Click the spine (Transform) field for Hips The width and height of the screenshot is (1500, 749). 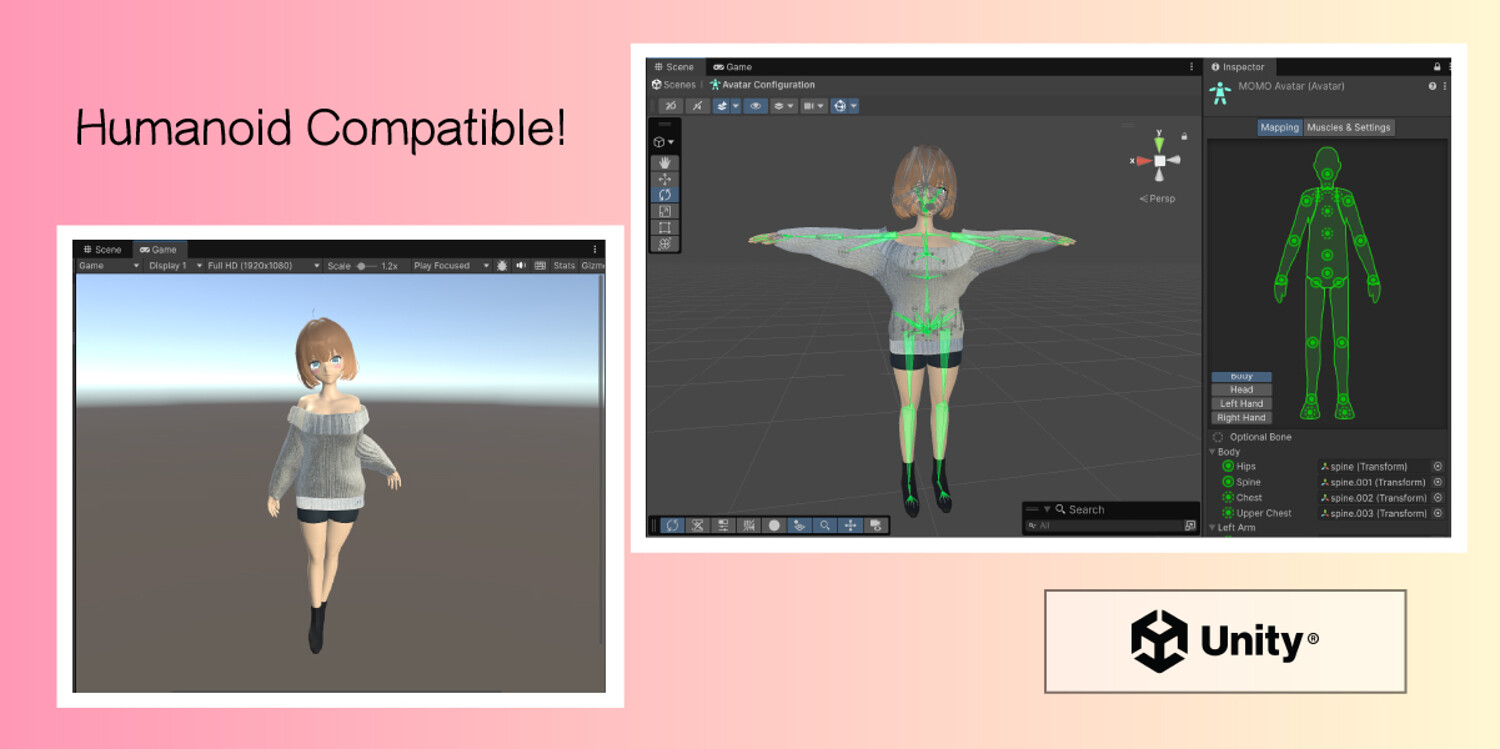point(1374,466)
